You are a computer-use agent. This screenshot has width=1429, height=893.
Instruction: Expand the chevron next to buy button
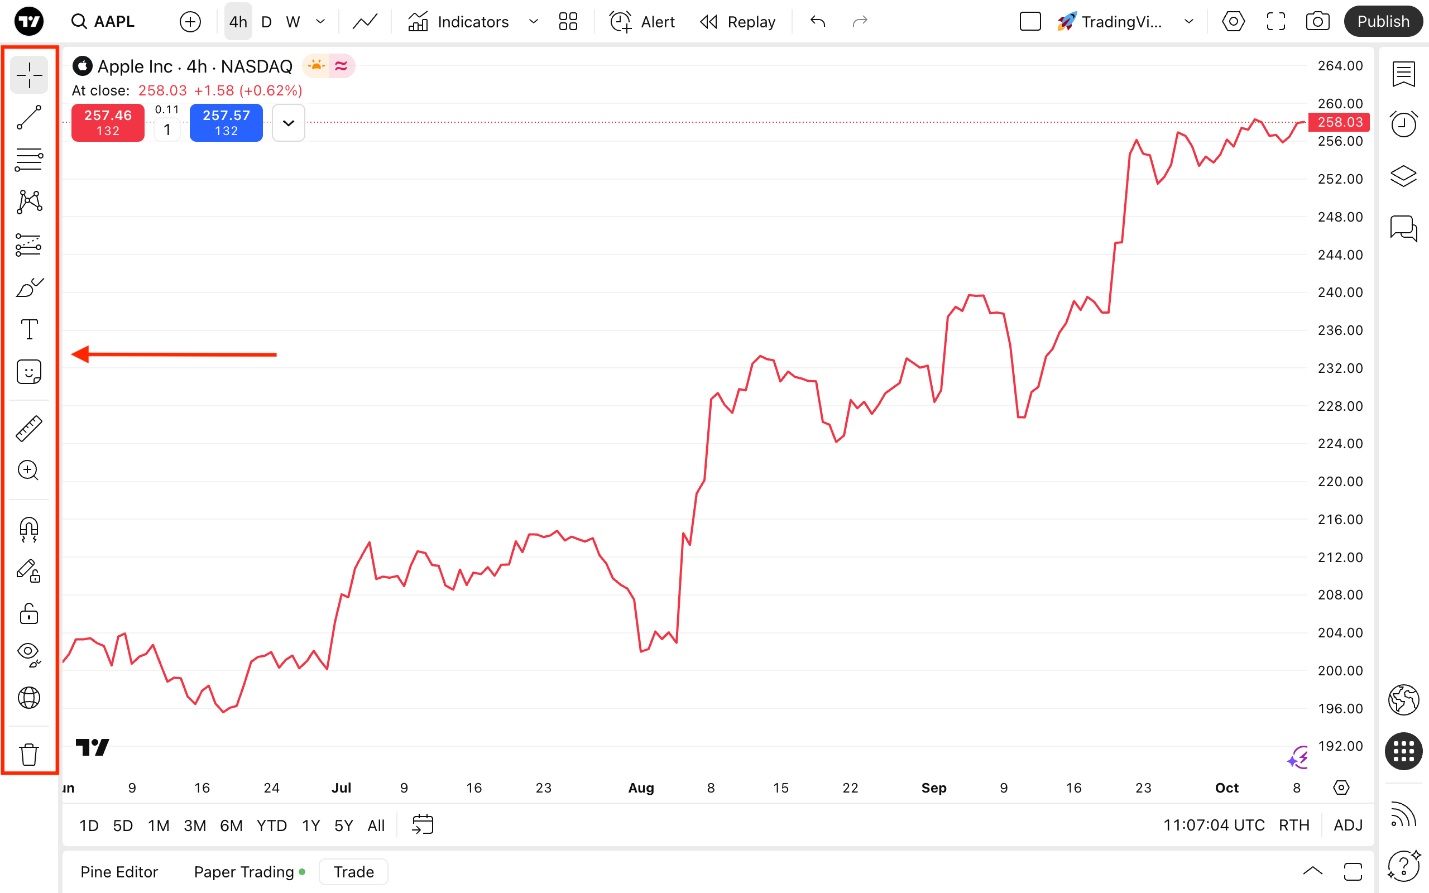click(288, 123)
